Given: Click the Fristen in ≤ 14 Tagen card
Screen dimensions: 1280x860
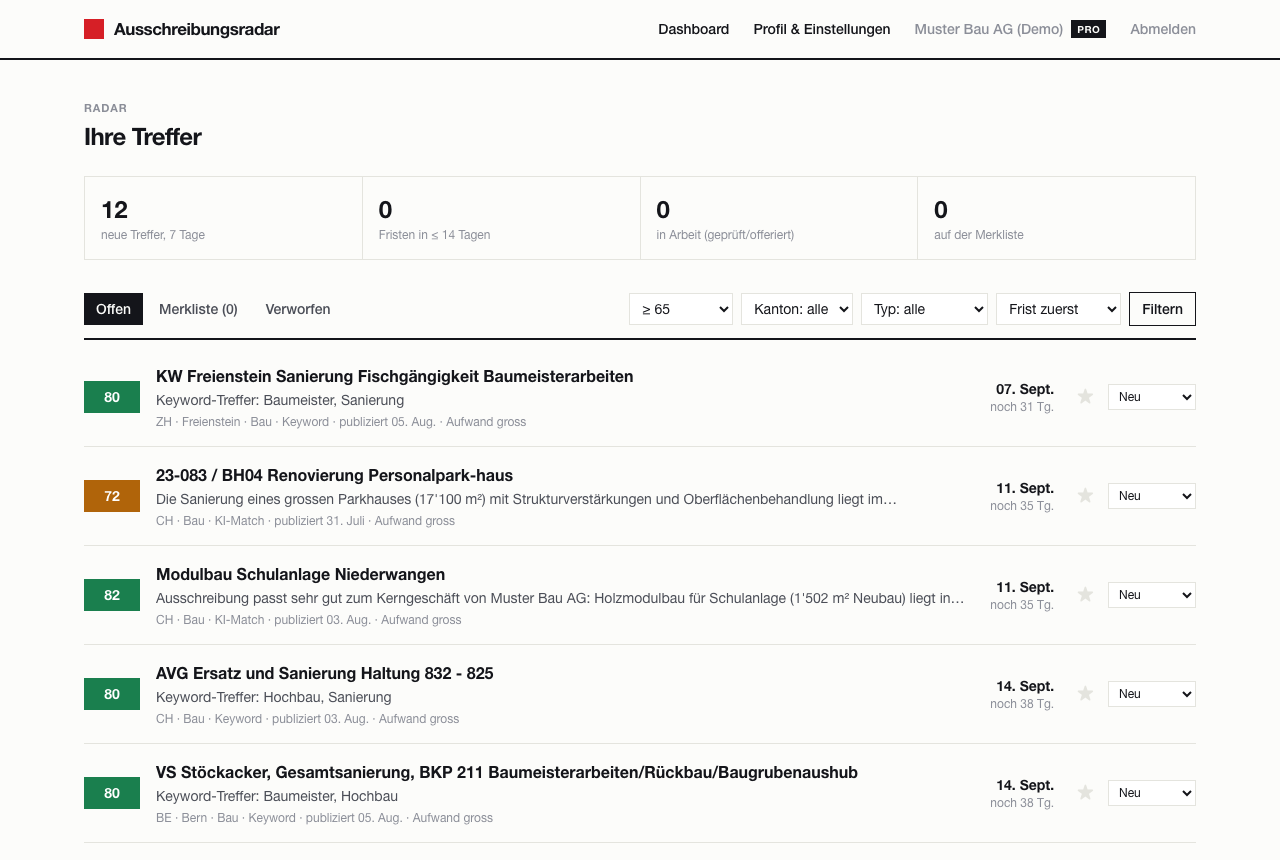Looking at the screenshot, I should [x=501, y=218].
